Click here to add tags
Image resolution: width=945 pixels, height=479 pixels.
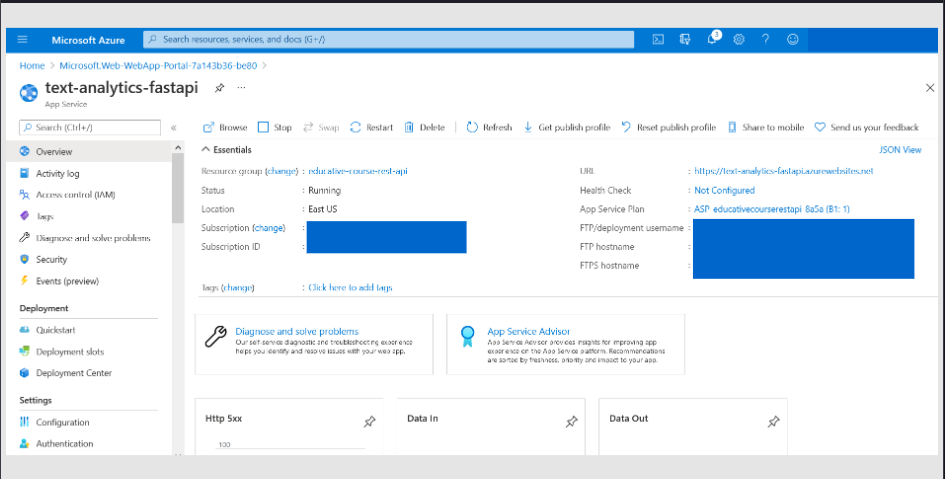coord(350,288)
